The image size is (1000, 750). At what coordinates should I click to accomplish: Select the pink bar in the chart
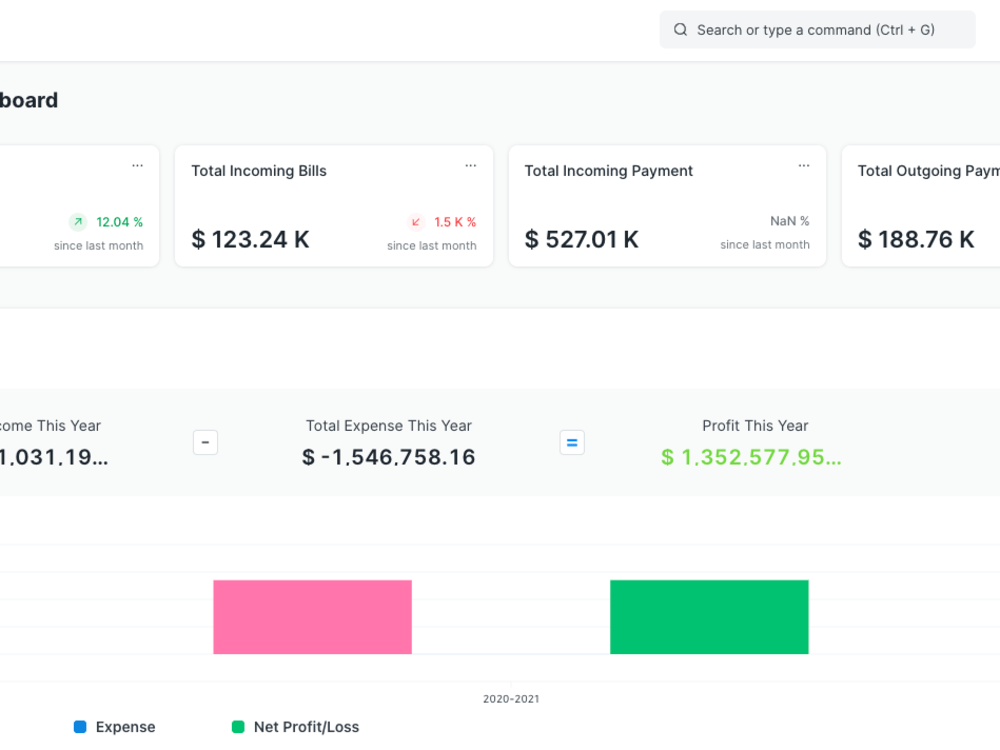click(x=312, y=616)
